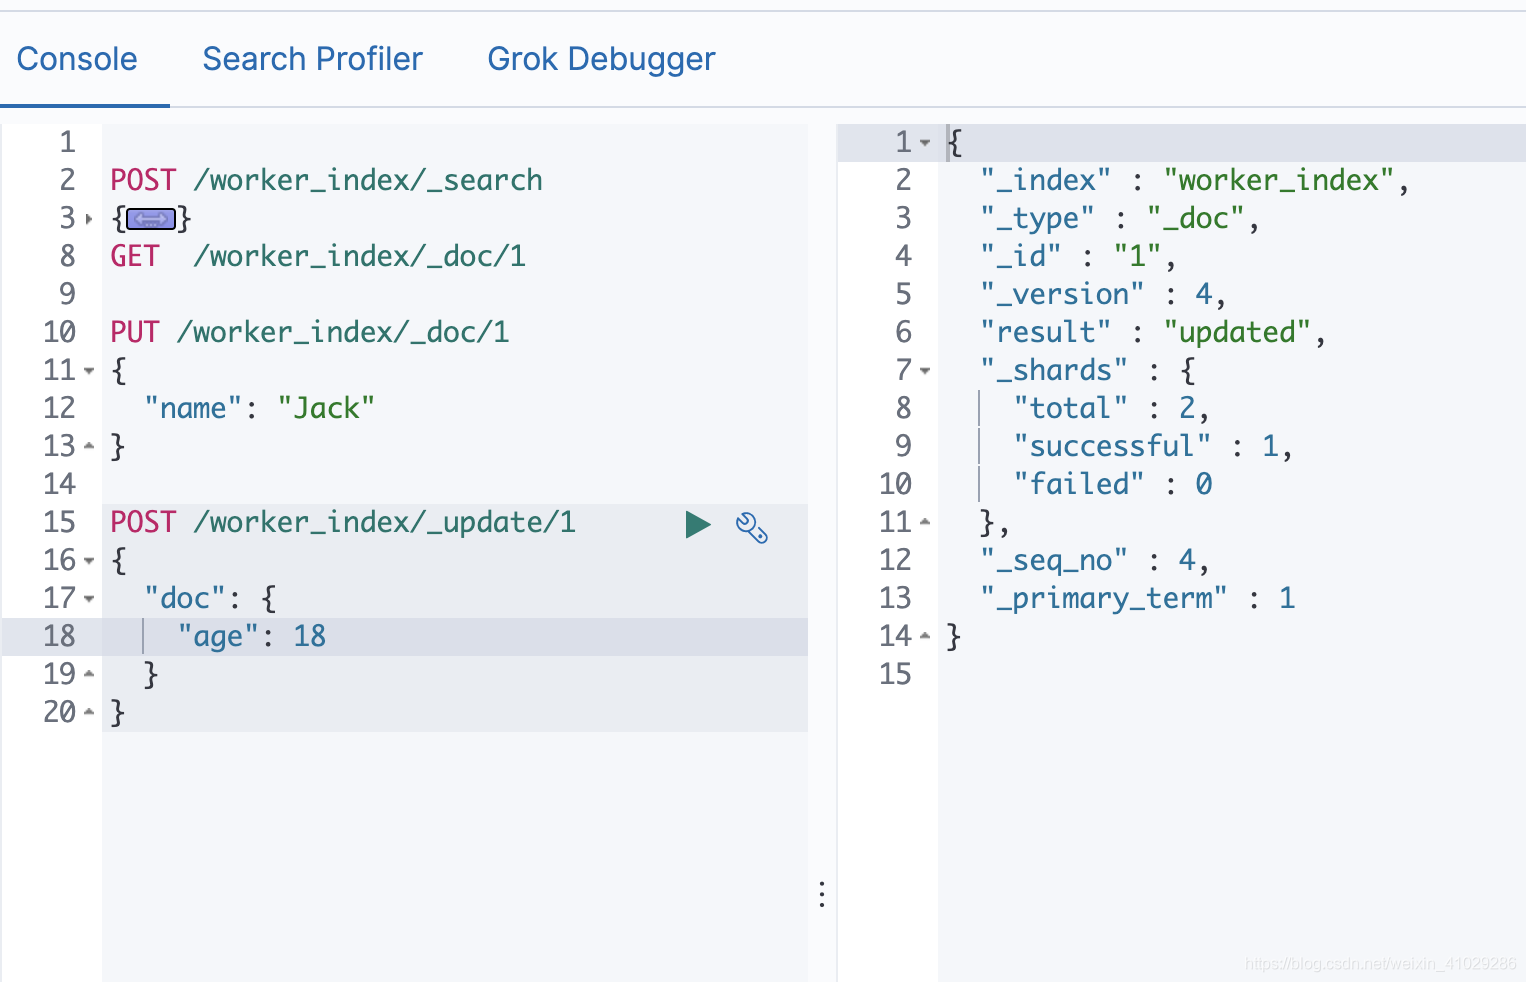
Task: Open the wrench request options menu
Action: coord(751,527)
